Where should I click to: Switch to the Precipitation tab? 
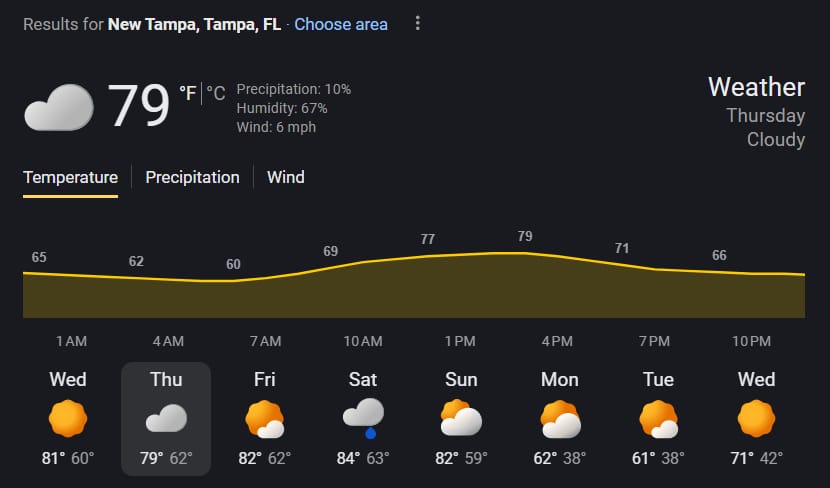(x=192, y=177)
